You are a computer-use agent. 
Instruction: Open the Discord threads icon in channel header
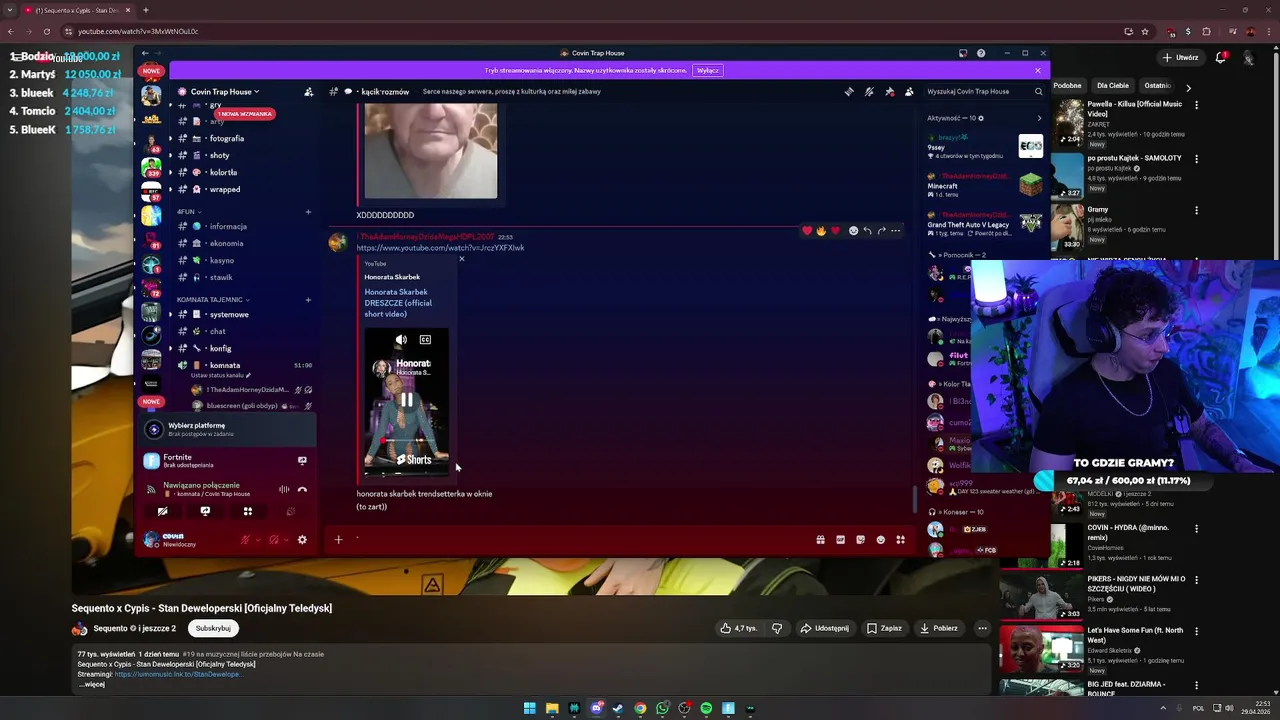(848, 91)
